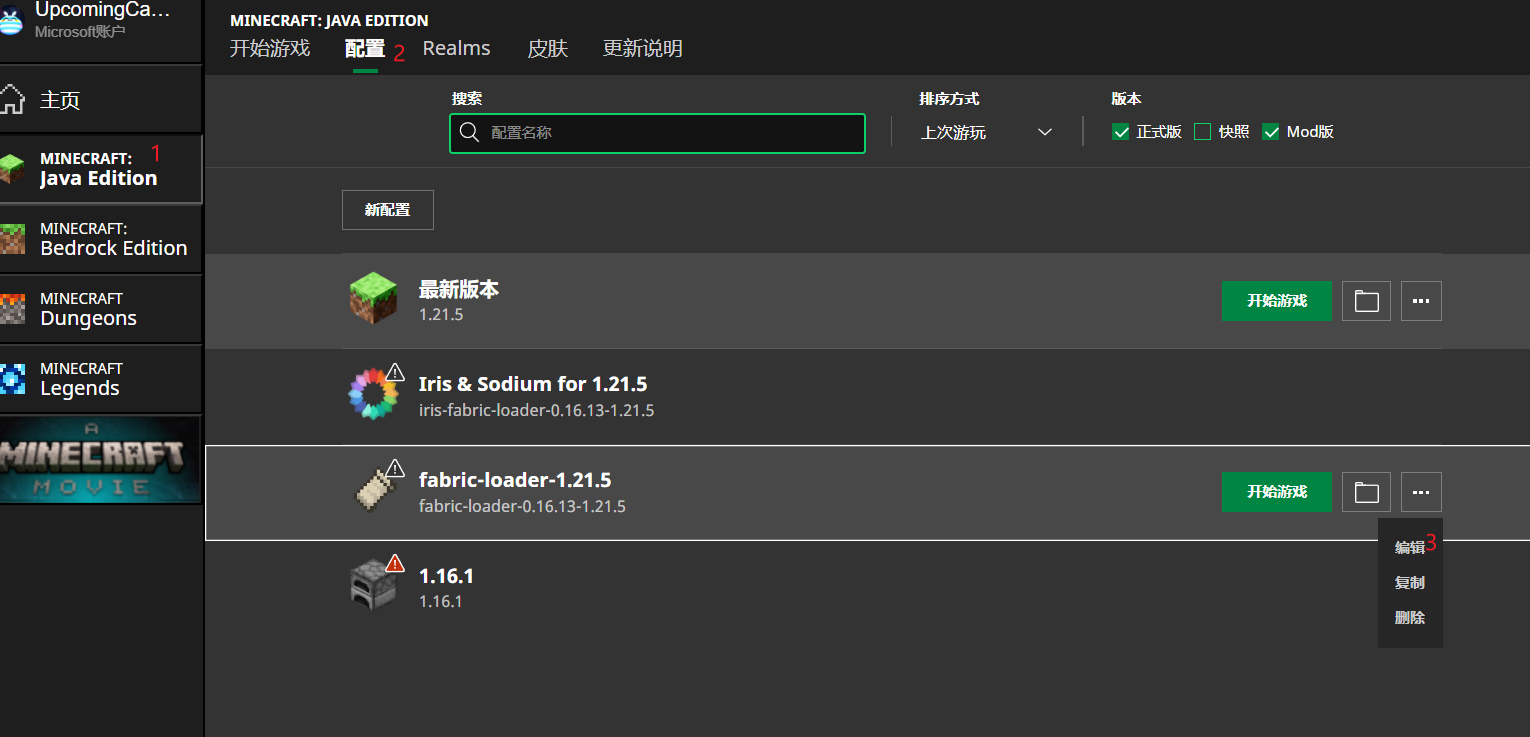The image size is (1530, 737).
Task: Open folder for 最新版本 profile
Action: [1366, 301]
